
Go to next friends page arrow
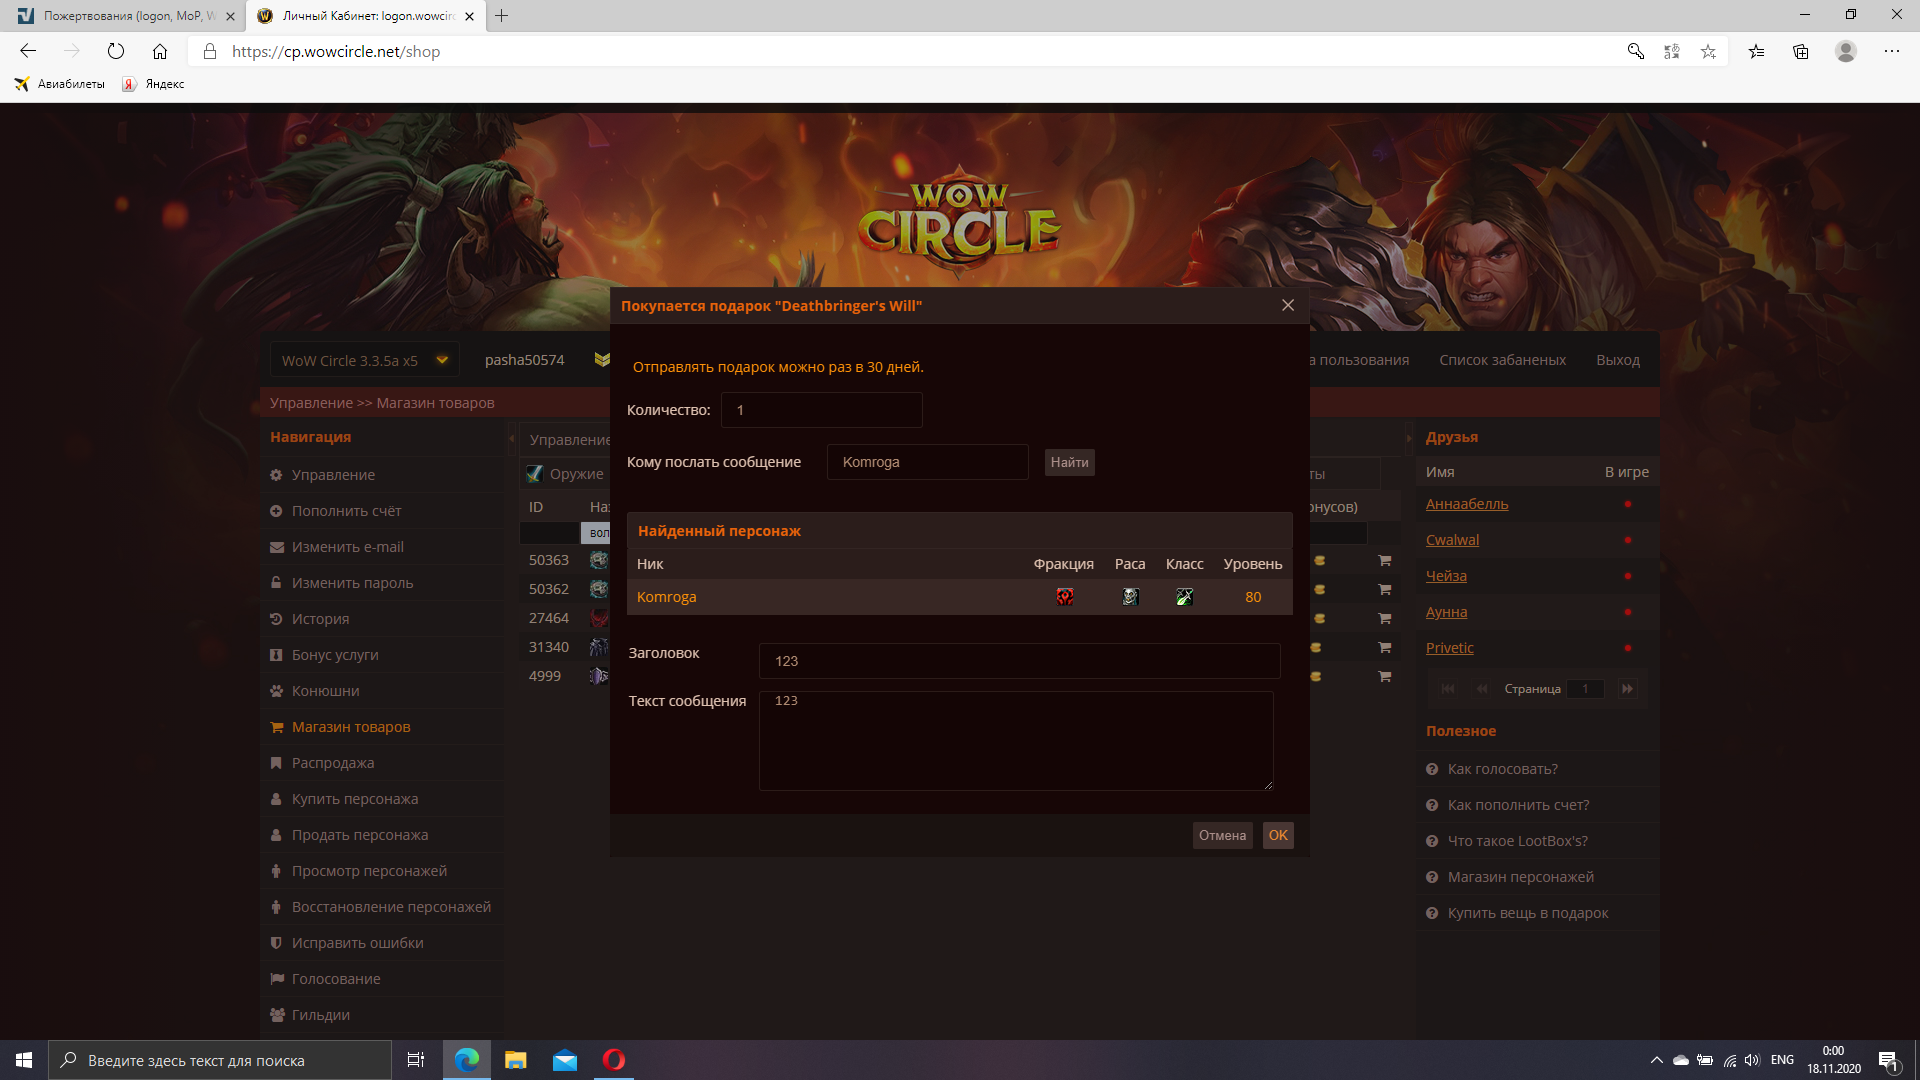[x=1627, y=689]
